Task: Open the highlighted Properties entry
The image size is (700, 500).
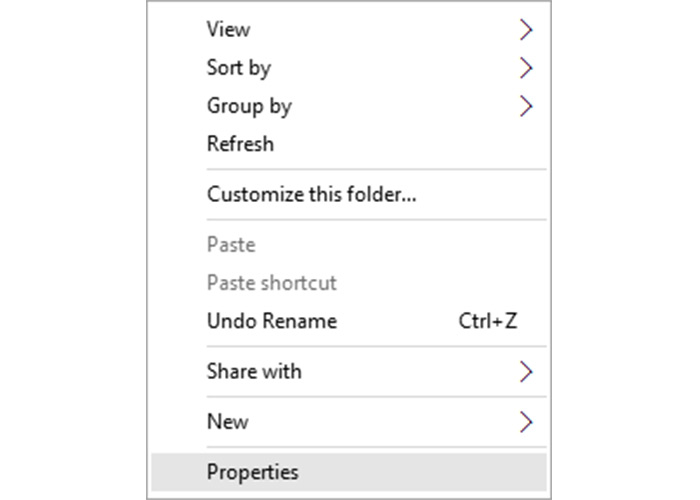Action: click(252, 471)
